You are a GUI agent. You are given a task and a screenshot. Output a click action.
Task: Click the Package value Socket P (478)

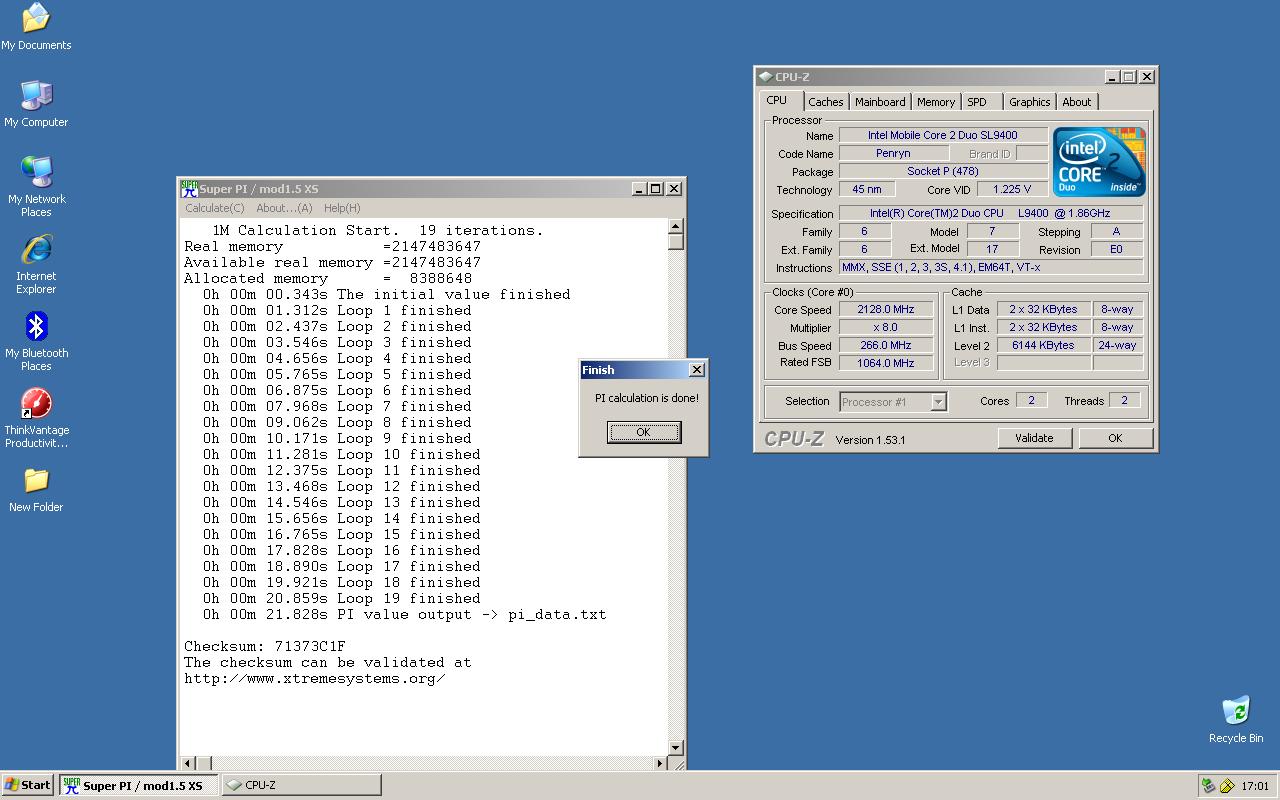click(943, 171)
